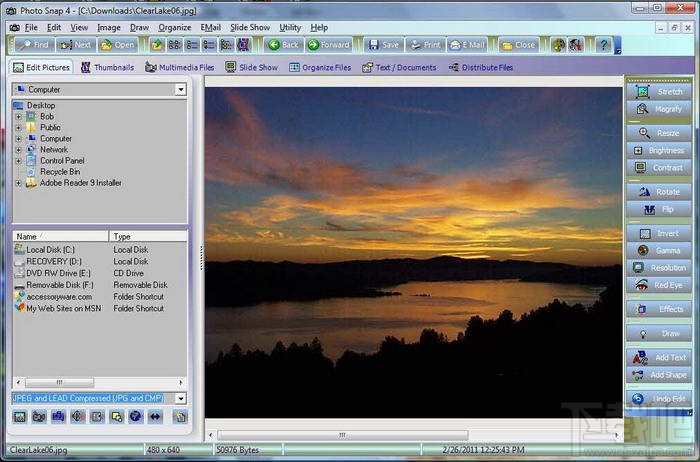Expand the Control Panel tree node
This screenshot has width=700, height=462.
click(x=18, y=161)
